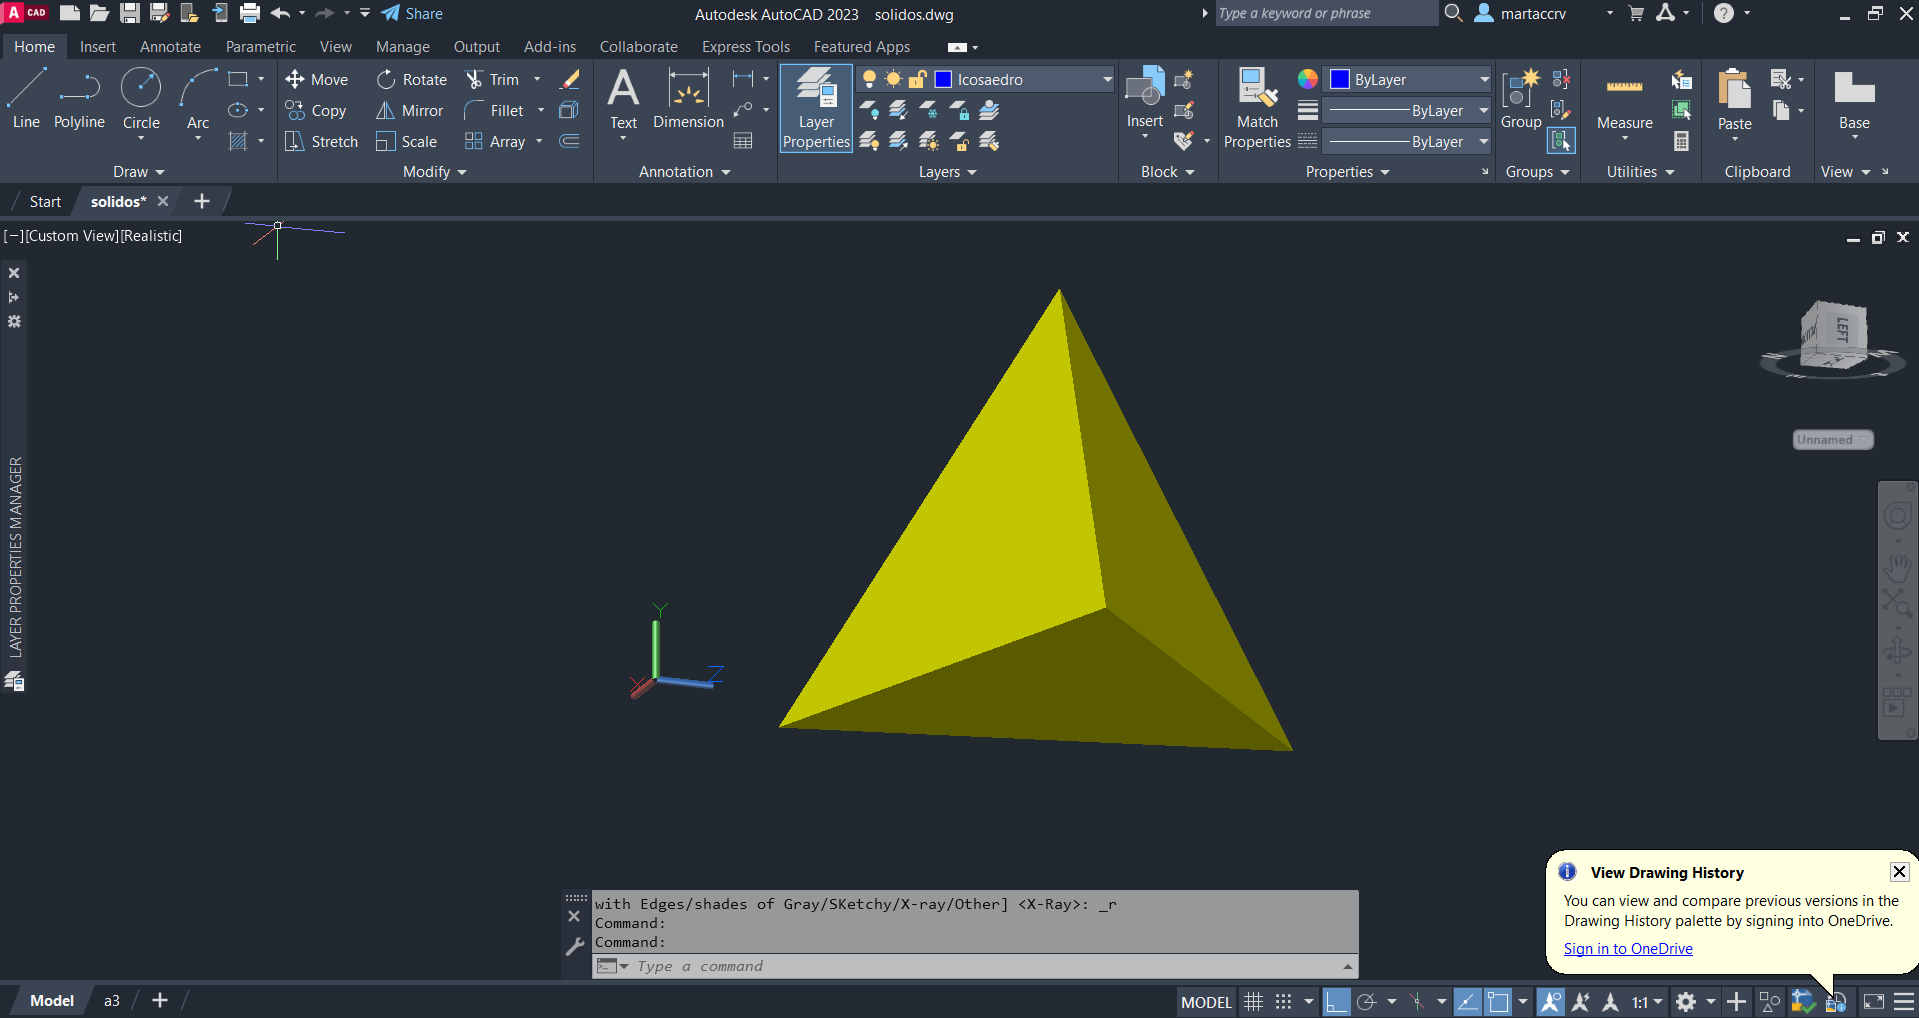Activate the Copy command
This screenshot has height=1018, width=1919.
coord(316,111)
